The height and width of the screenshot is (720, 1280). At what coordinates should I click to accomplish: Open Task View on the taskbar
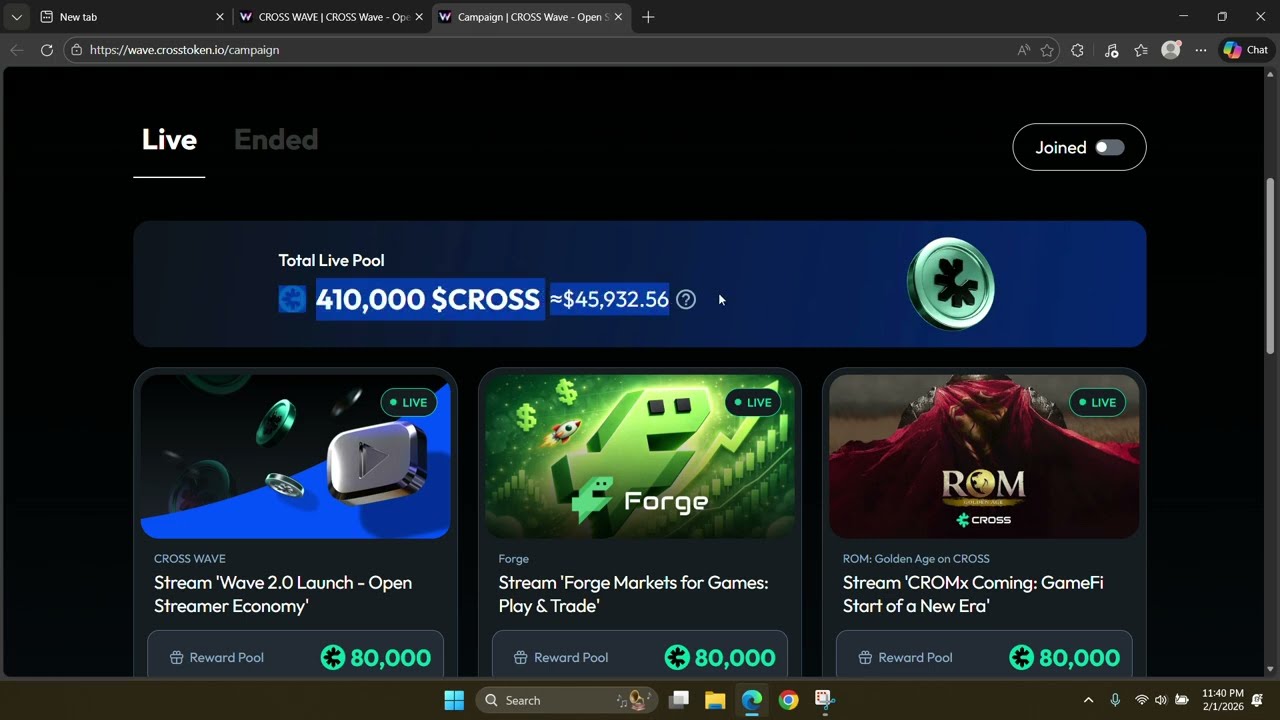click(679, 700)
